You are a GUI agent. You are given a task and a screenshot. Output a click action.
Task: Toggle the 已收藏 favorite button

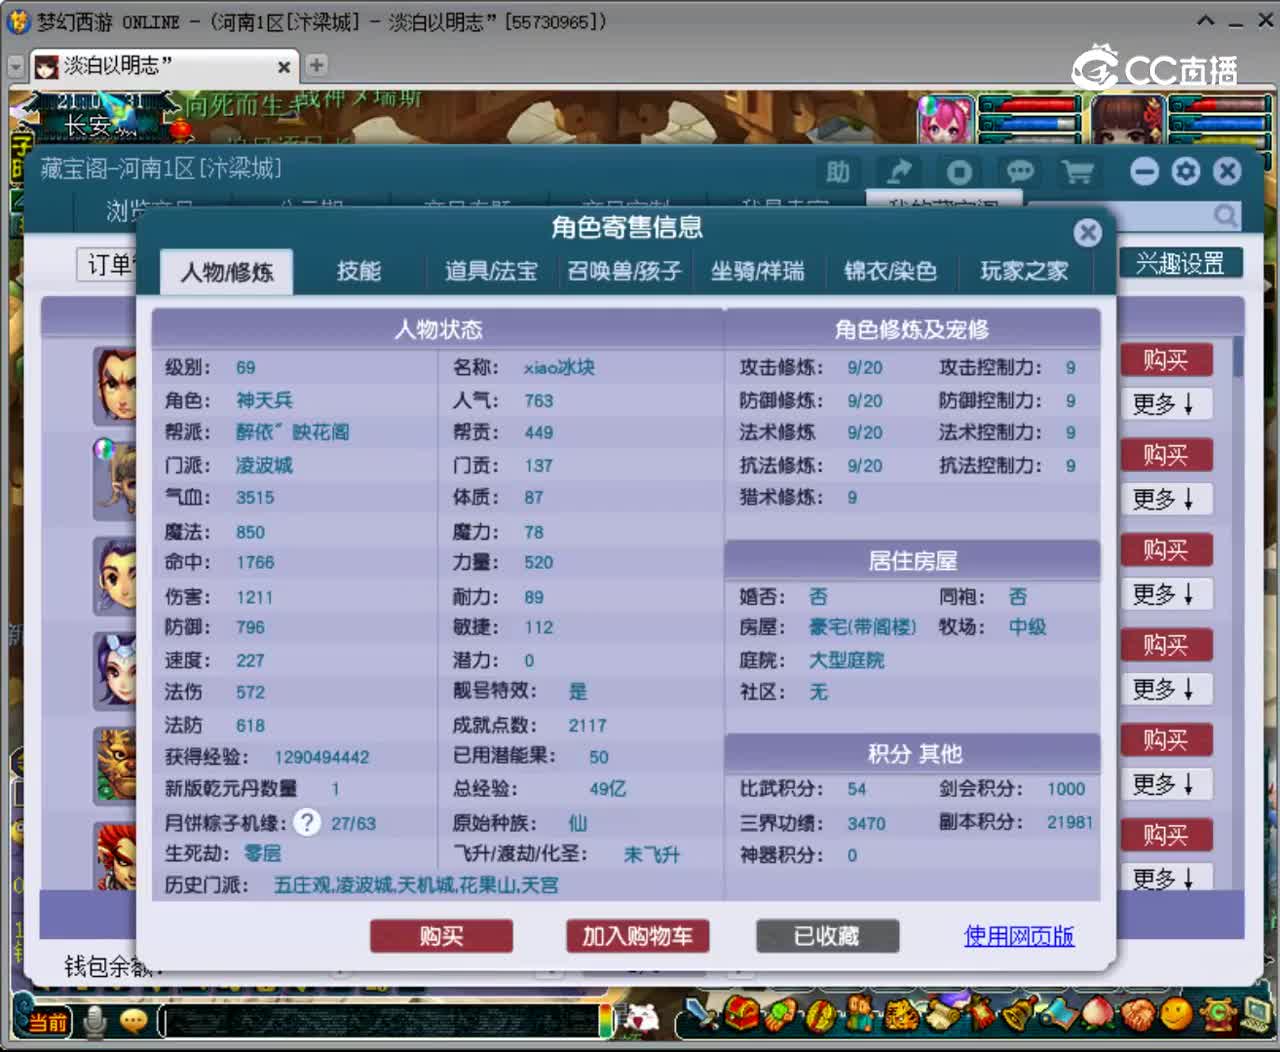[x=827, y=936]
